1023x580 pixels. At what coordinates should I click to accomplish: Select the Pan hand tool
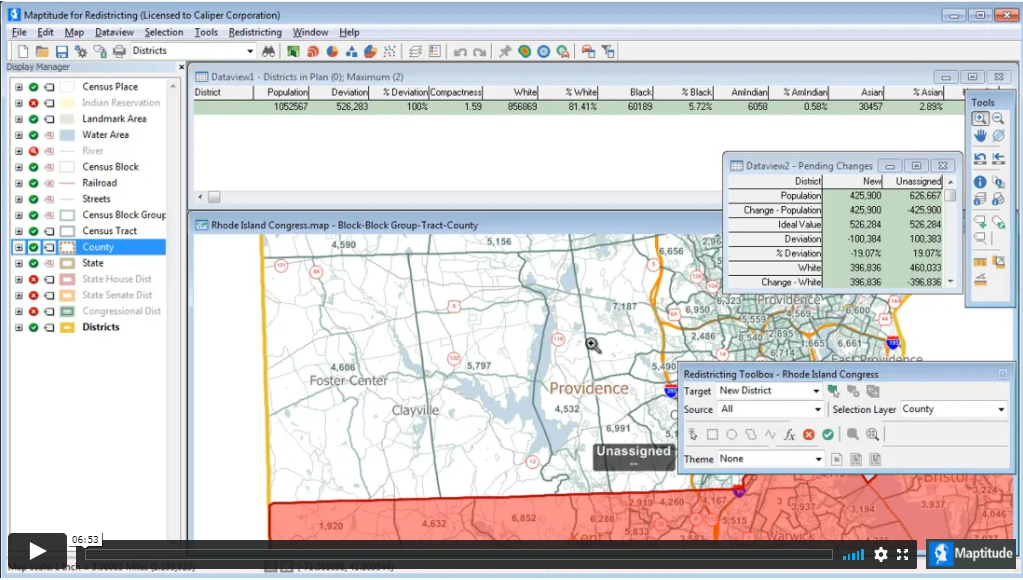(980, 135)
